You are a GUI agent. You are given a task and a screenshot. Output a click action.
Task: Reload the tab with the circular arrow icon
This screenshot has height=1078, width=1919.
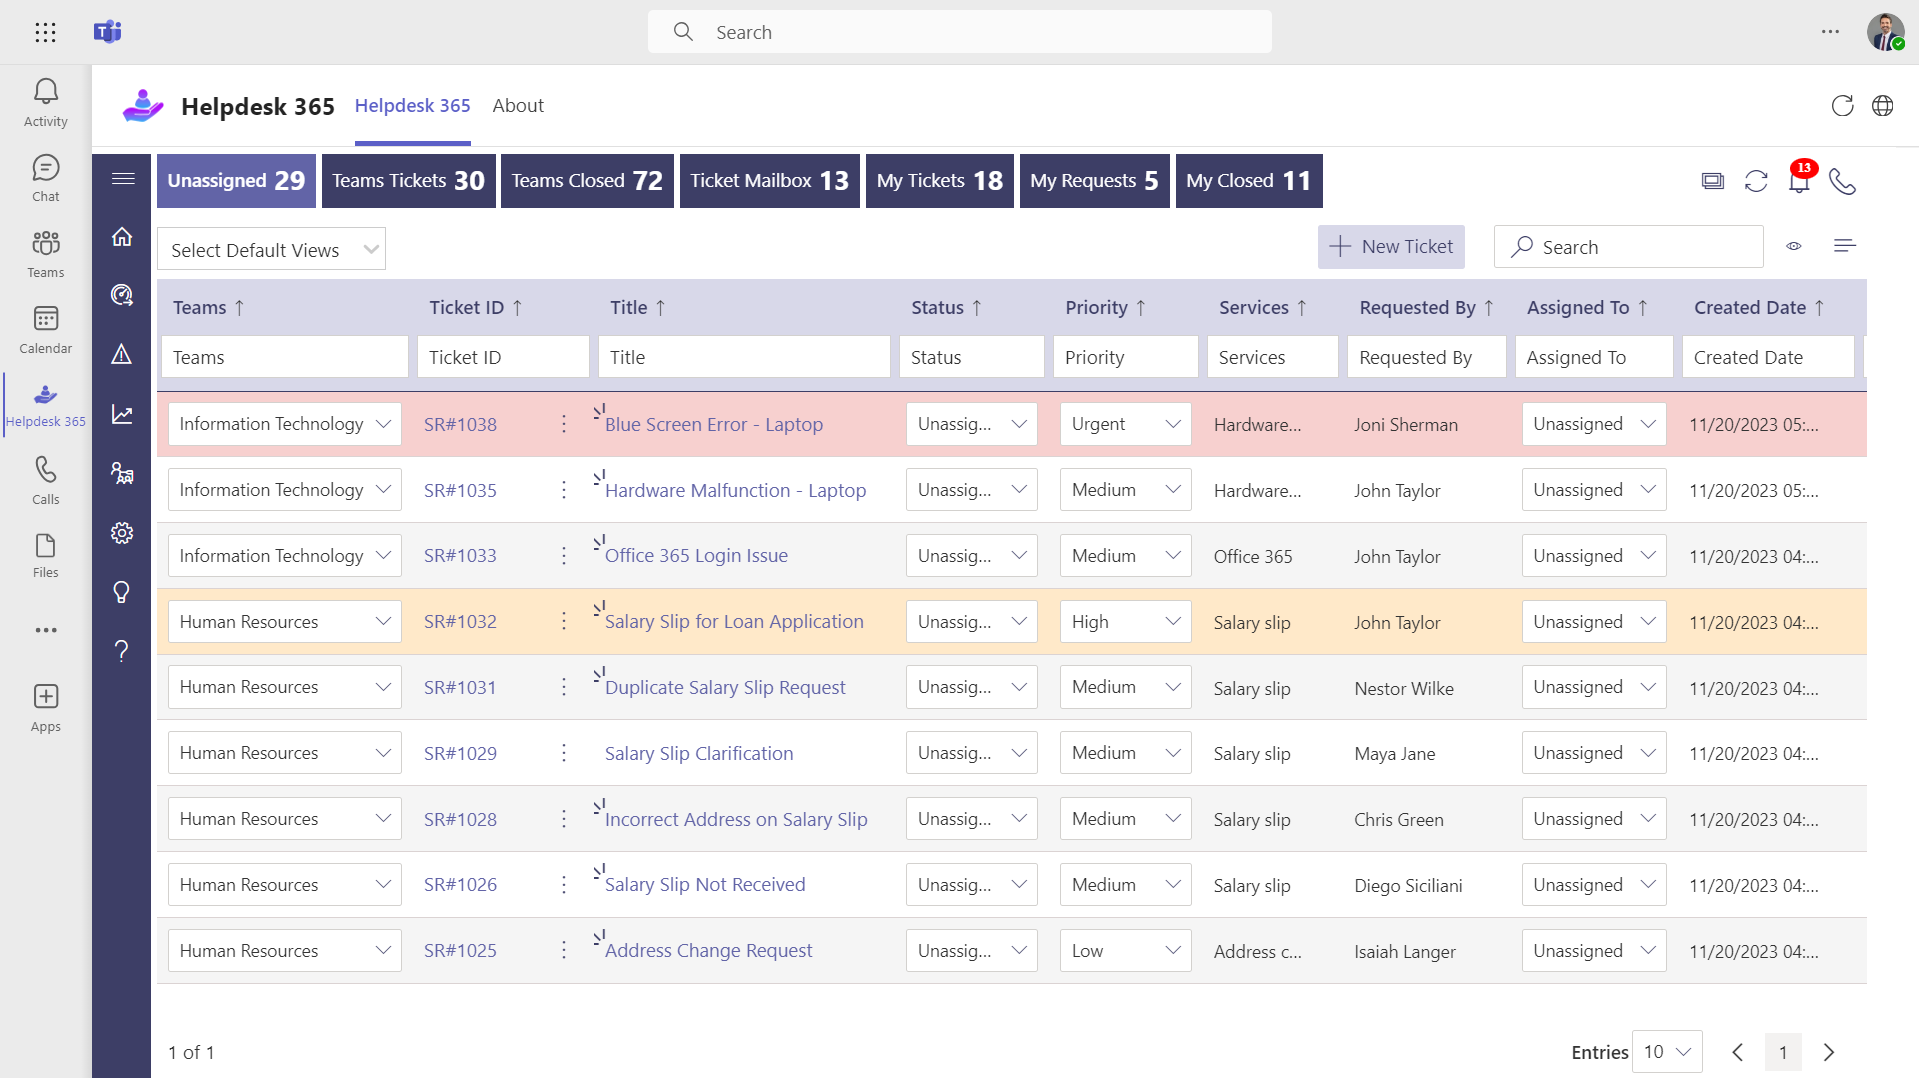click(1842, 106)
